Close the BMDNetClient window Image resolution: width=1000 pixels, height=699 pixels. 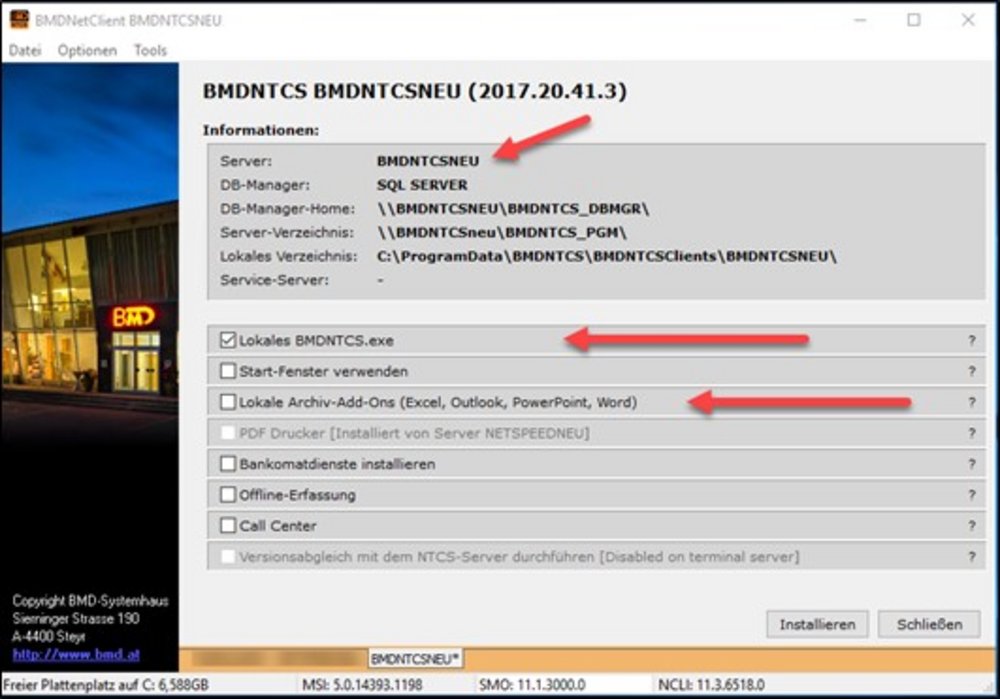(x=968, y=20)
